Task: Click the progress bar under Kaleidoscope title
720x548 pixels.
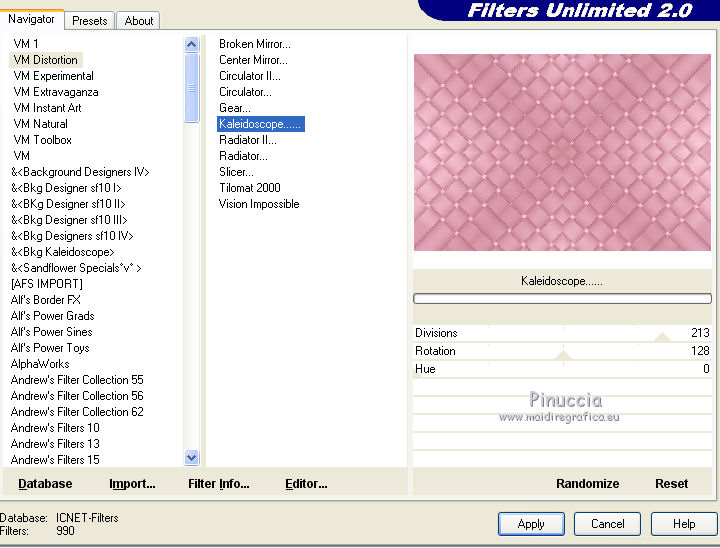Action: [562, 299]
